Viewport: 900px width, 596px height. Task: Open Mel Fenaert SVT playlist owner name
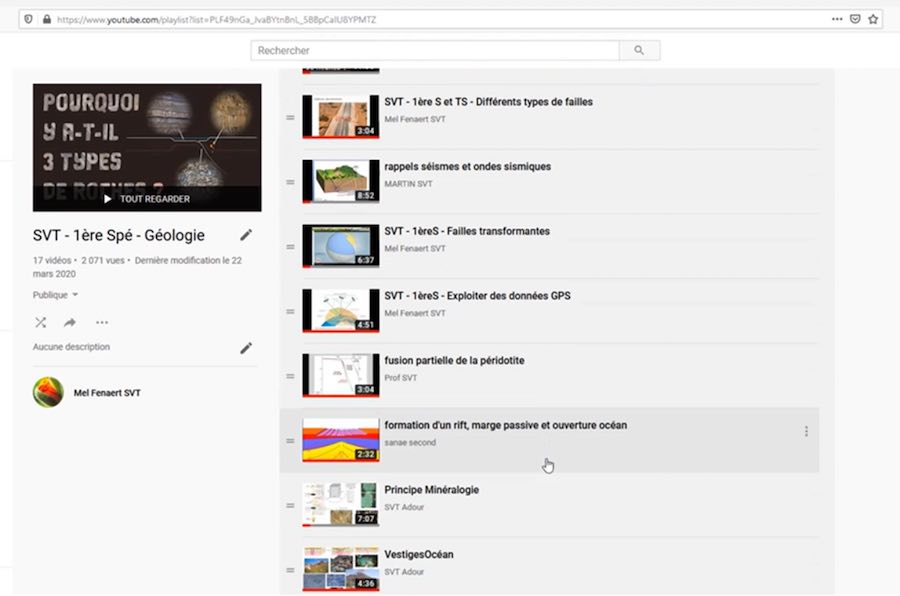tap(107, 393)
